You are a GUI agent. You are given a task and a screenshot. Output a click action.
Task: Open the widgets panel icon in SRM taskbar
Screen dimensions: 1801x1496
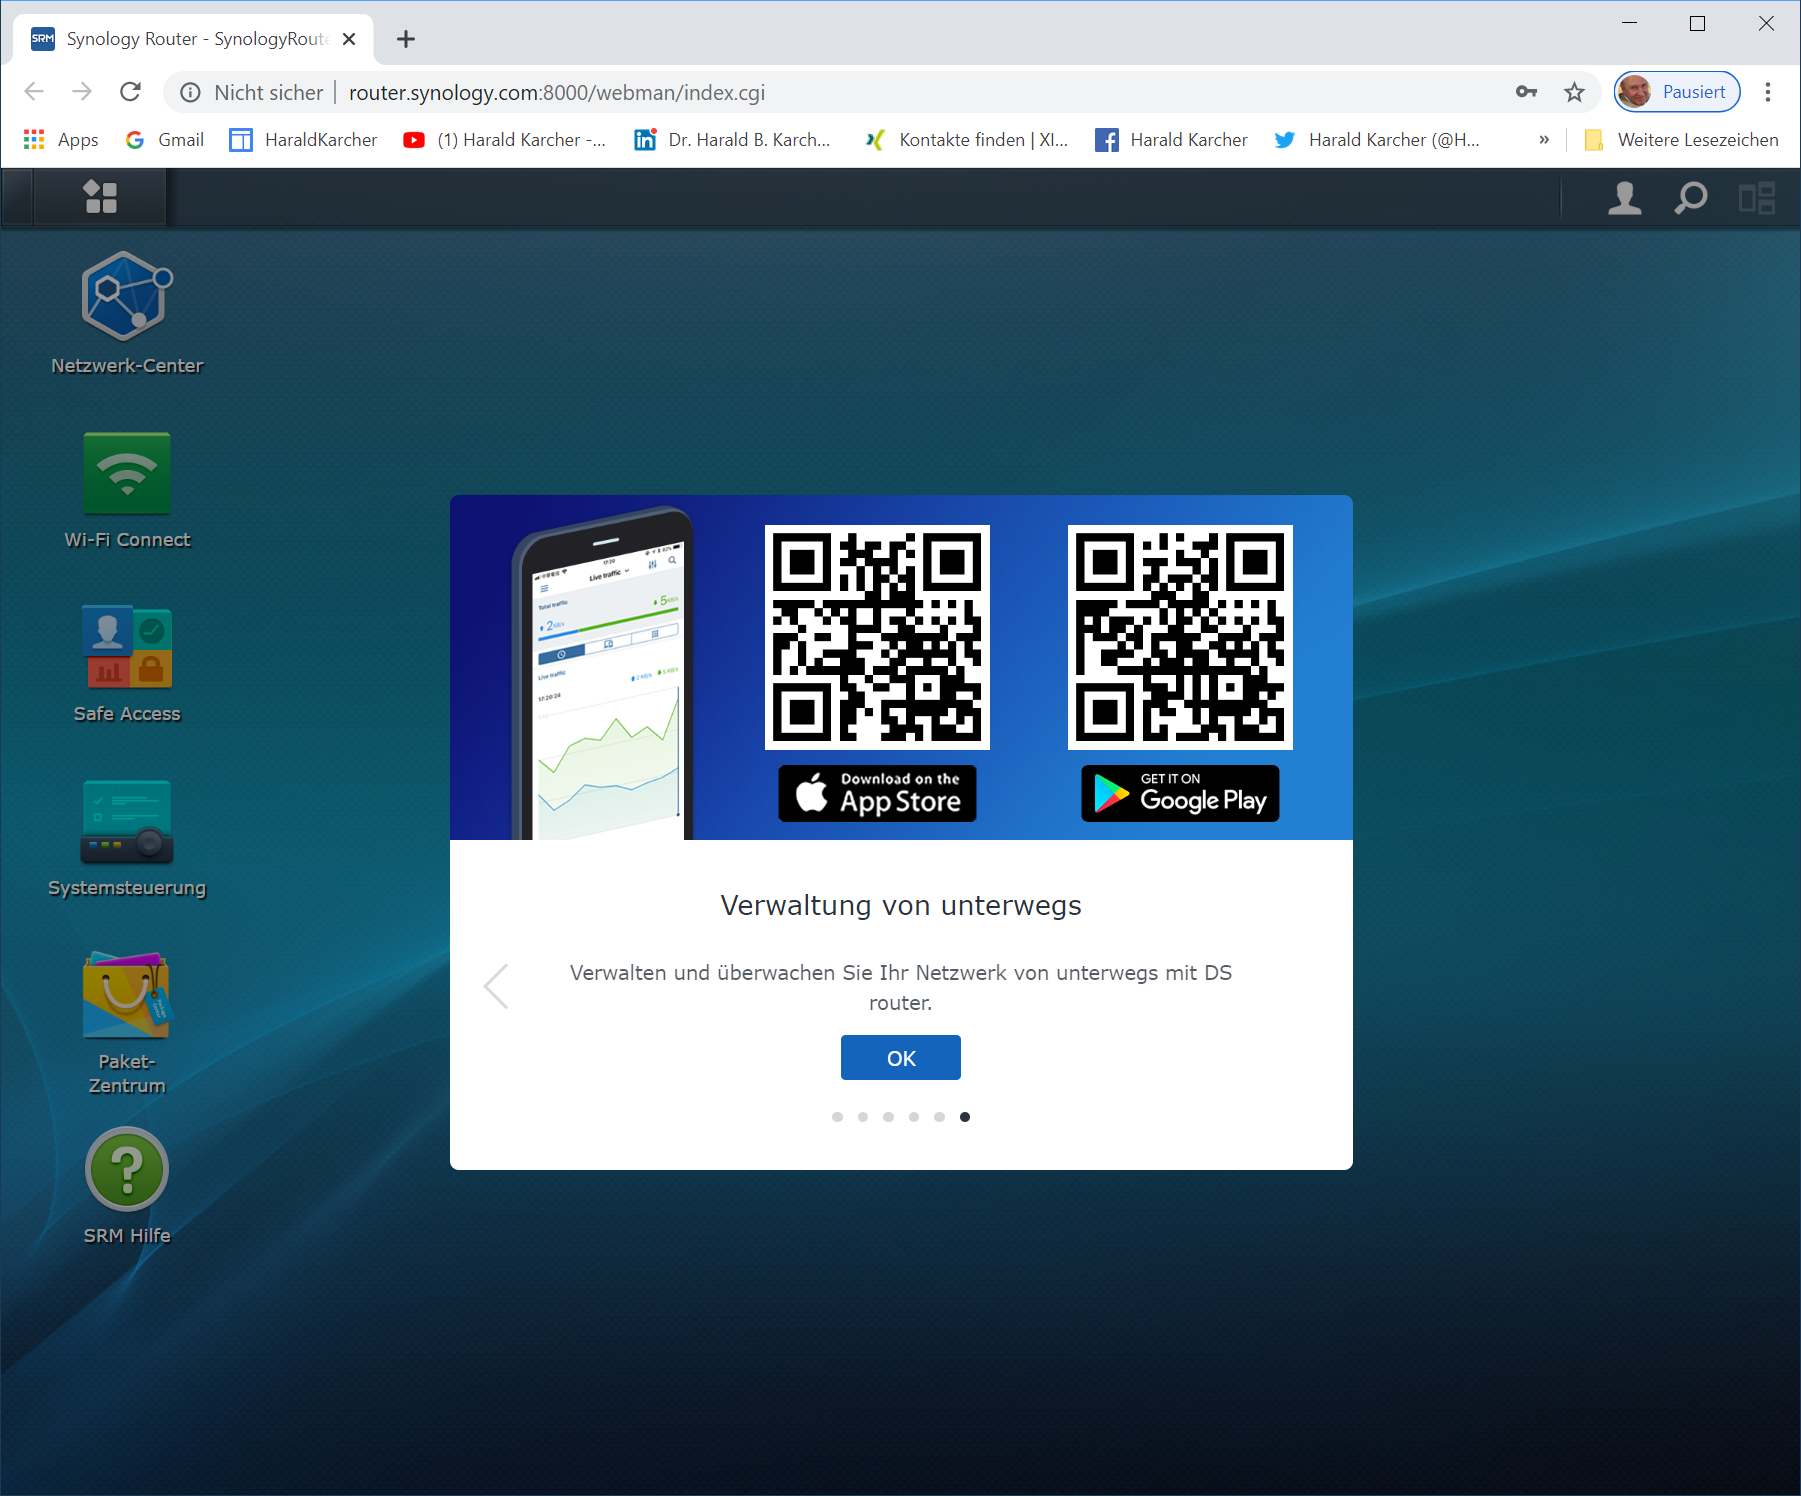coord(1757,198)
